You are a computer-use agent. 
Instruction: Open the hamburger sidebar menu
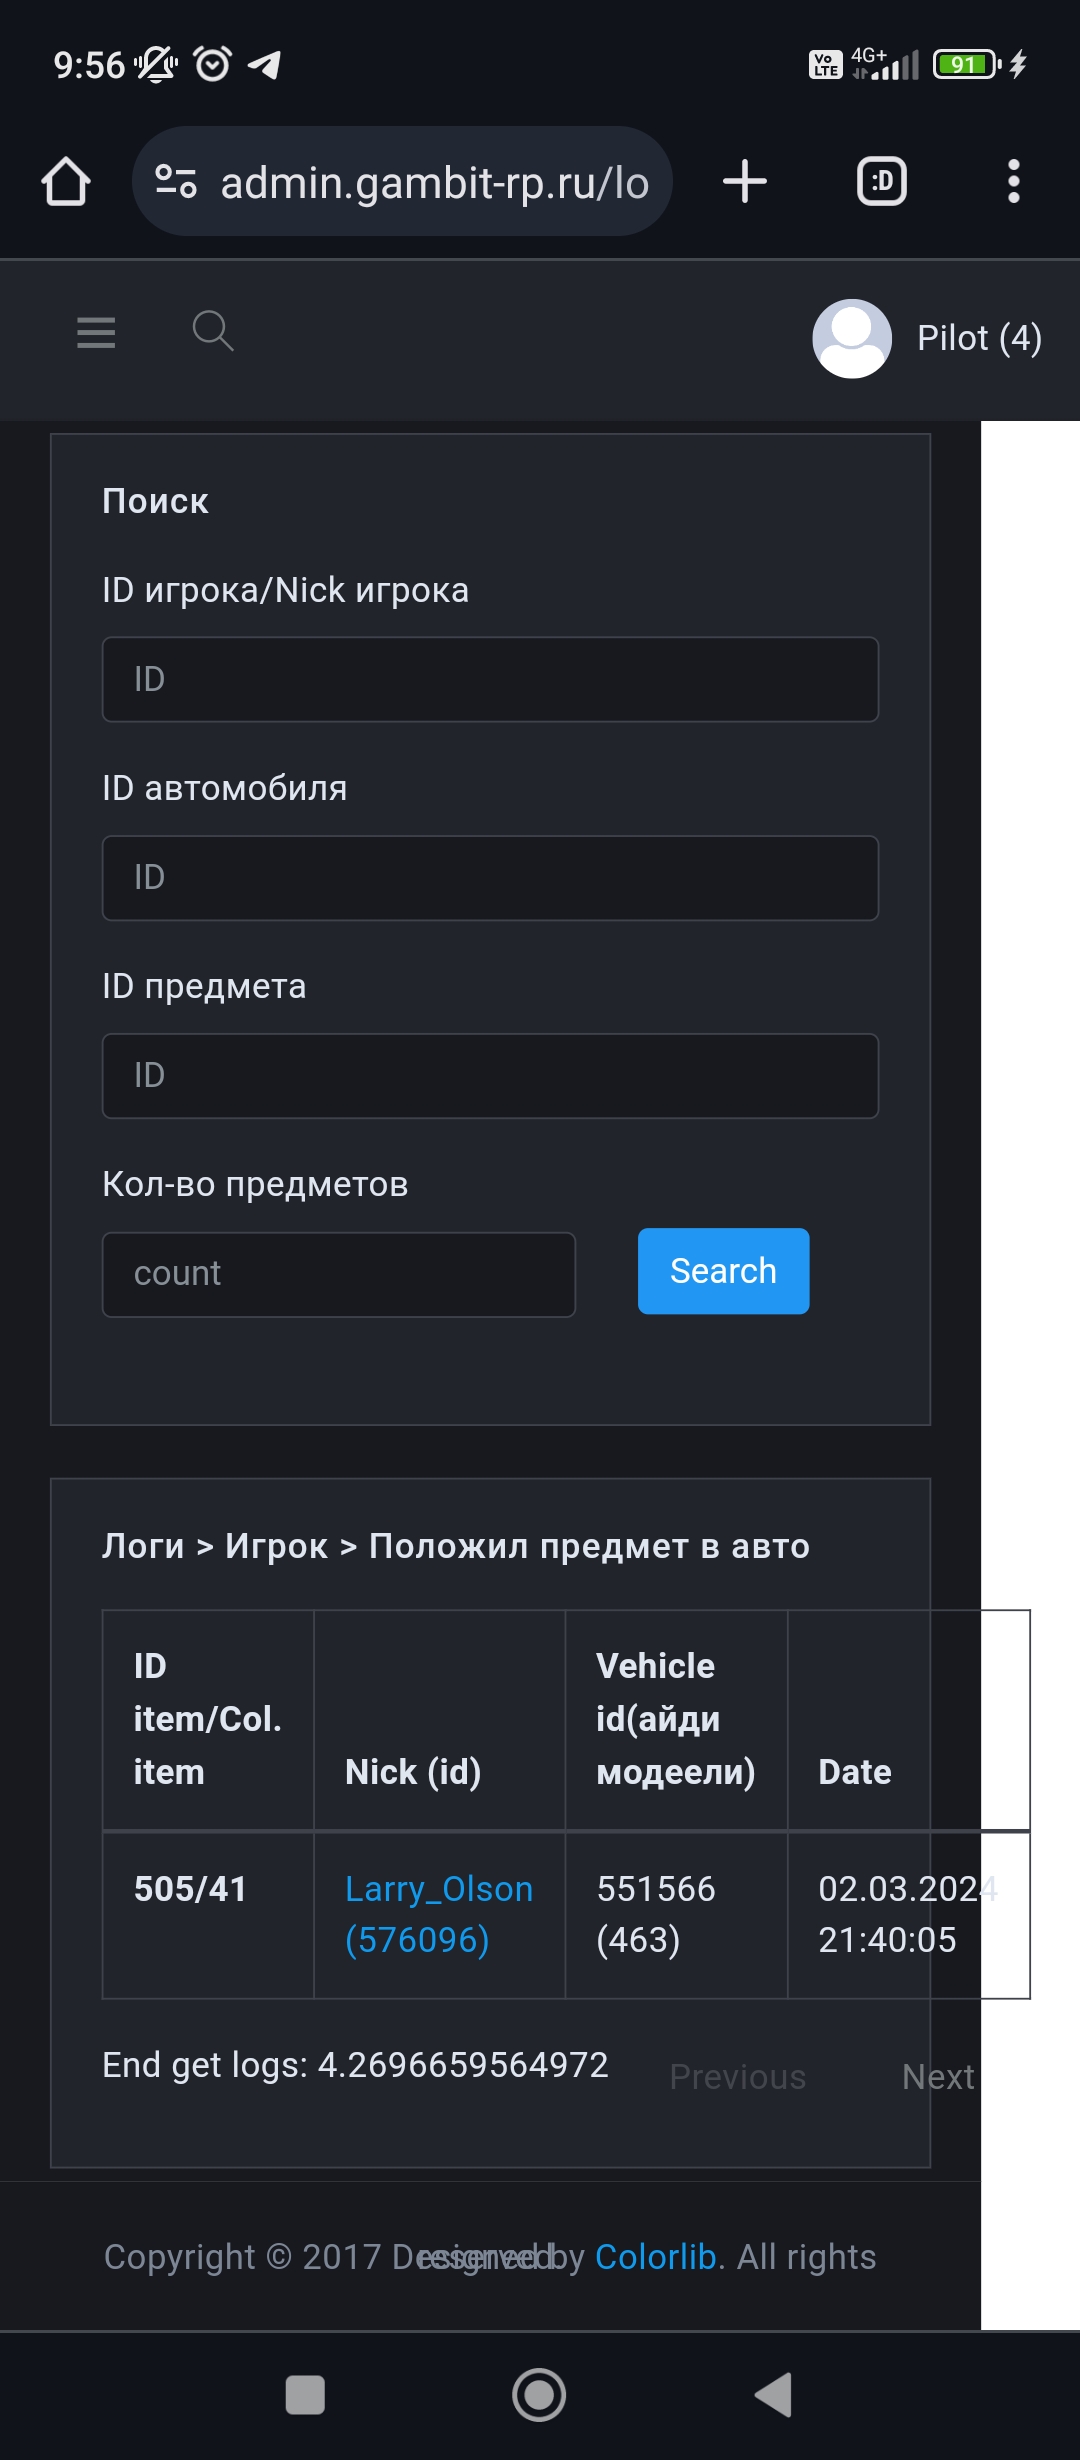click(96, 332)
